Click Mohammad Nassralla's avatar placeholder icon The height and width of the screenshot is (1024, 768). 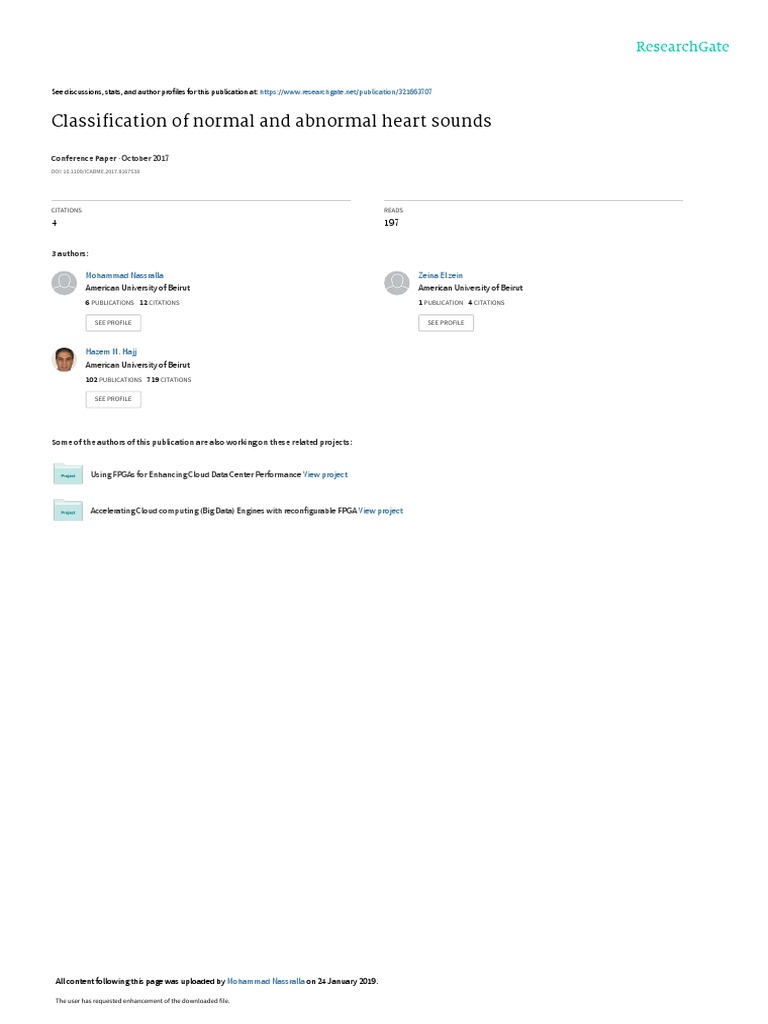(x=64, y=283)
